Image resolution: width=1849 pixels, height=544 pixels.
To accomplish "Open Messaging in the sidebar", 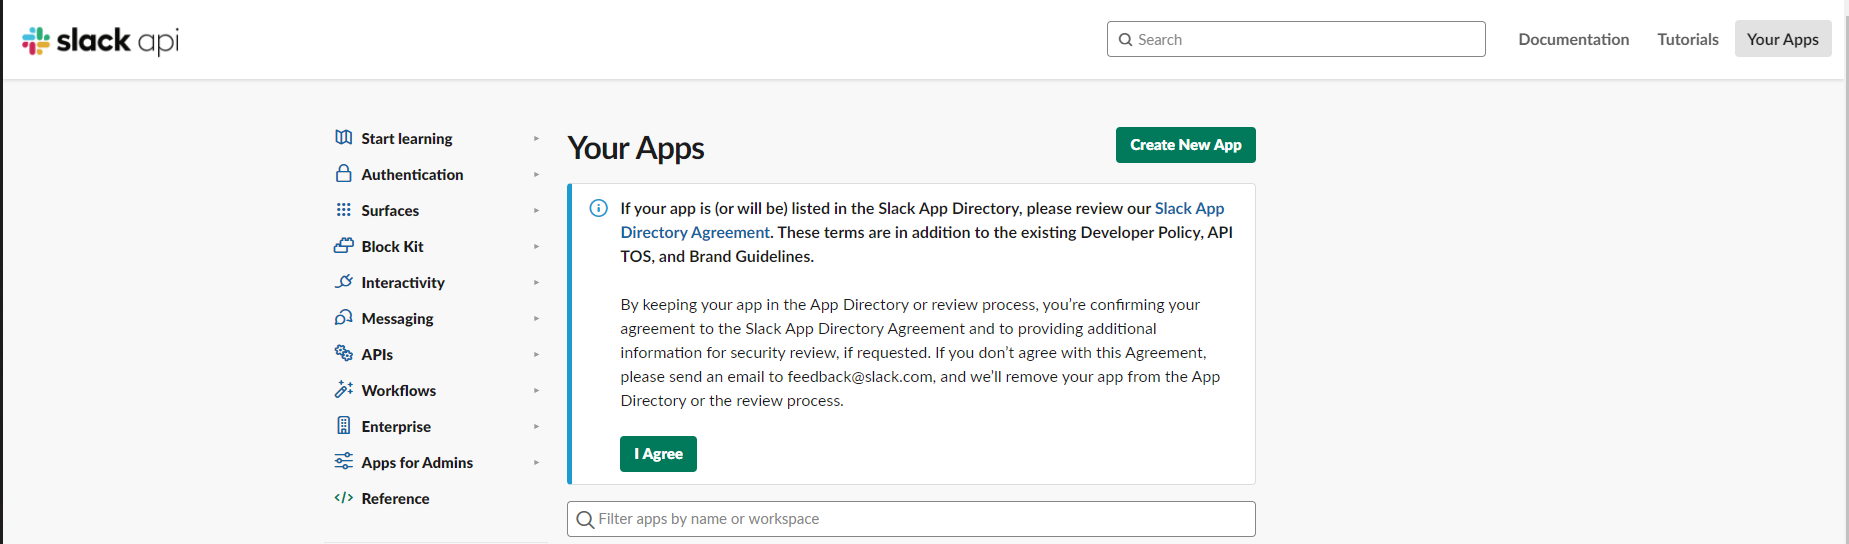I will pyautogui.click(x=397, y=319).
